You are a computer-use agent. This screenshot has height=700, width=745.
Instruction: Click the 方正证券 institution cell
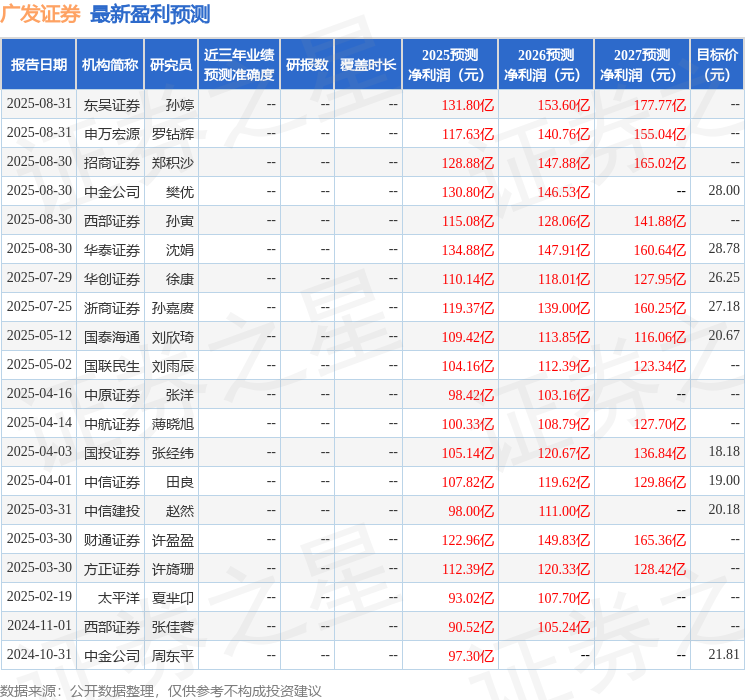pyautogui.click(x=112, y=569)
